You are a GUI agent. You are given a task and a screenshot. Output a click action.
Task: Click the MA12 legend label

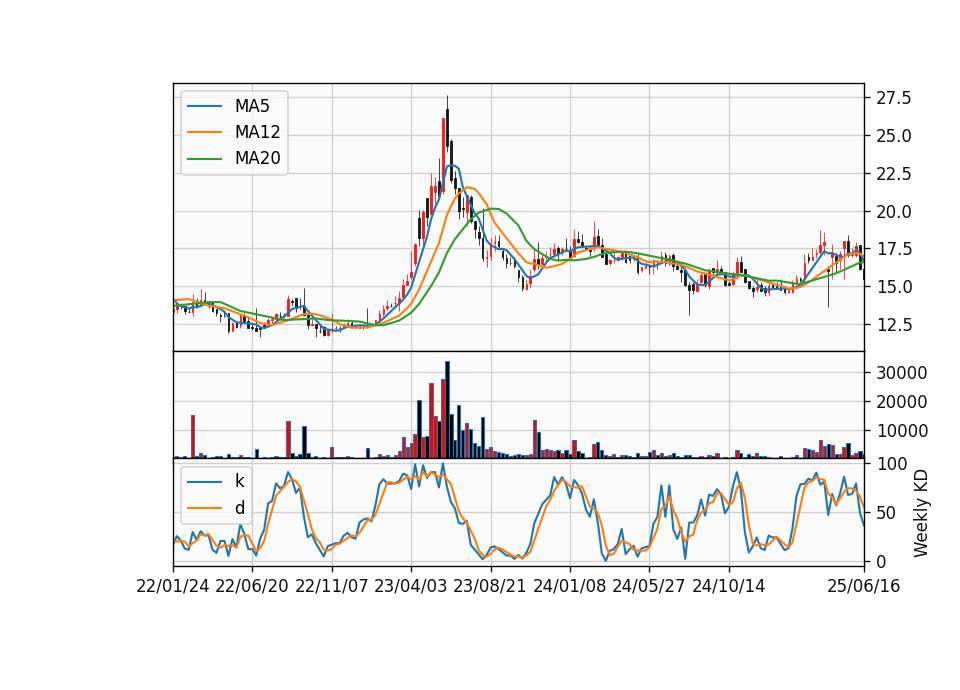[x=257, y=132]
